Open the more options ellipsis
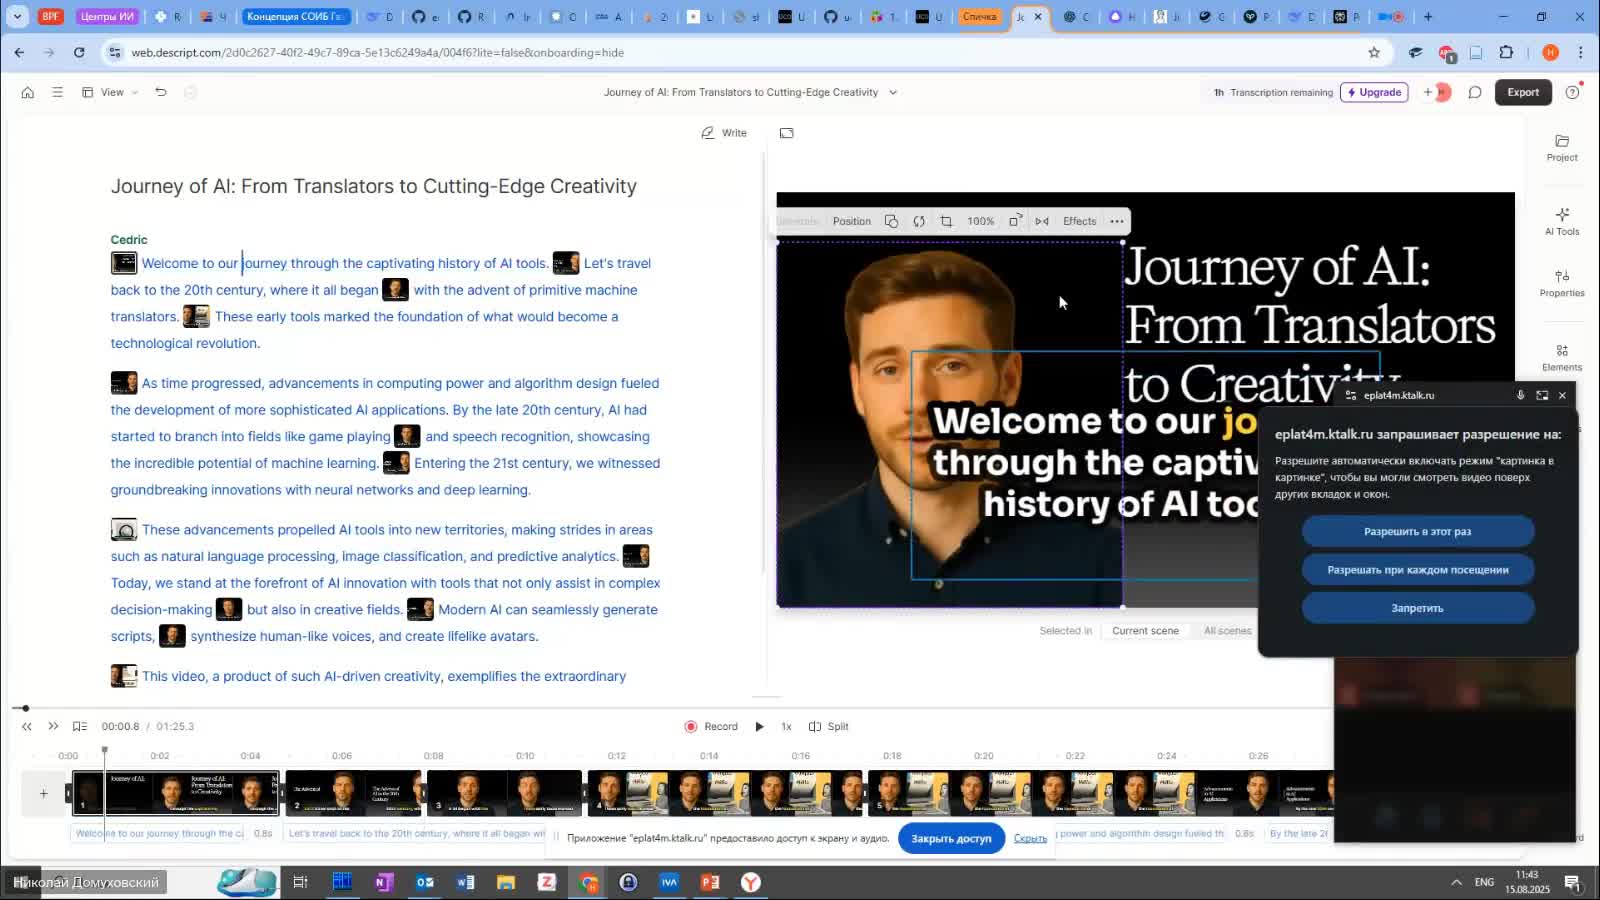Image resolution: width=1600 pixels, height=900 pixels. [1117, 221]
